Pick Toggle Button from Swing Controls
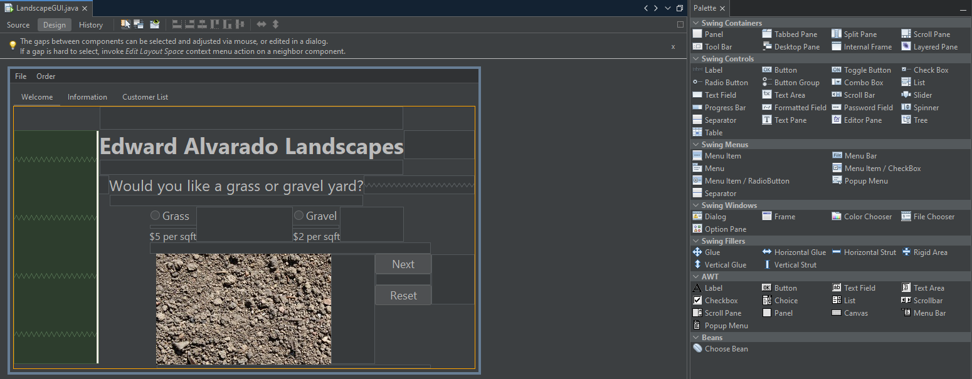This screenshot has width=972, height=379. (x=862, y=70)
